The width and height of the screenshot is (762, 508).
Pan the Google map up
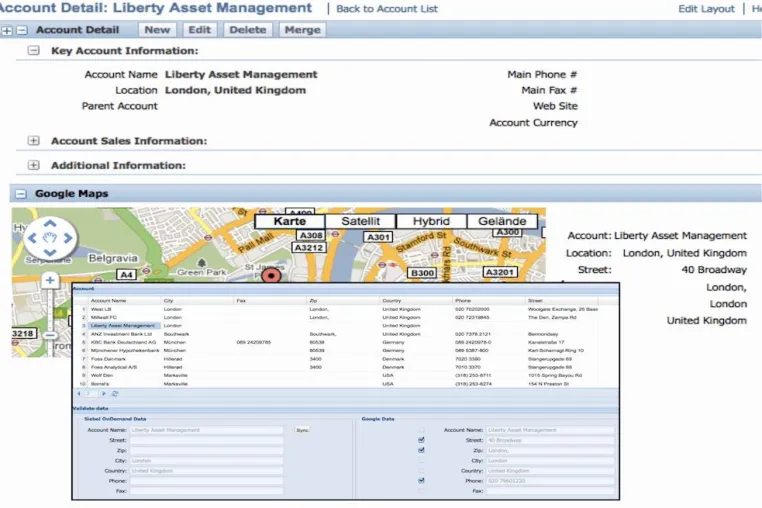pyautogui.click(x=50, y=224)
